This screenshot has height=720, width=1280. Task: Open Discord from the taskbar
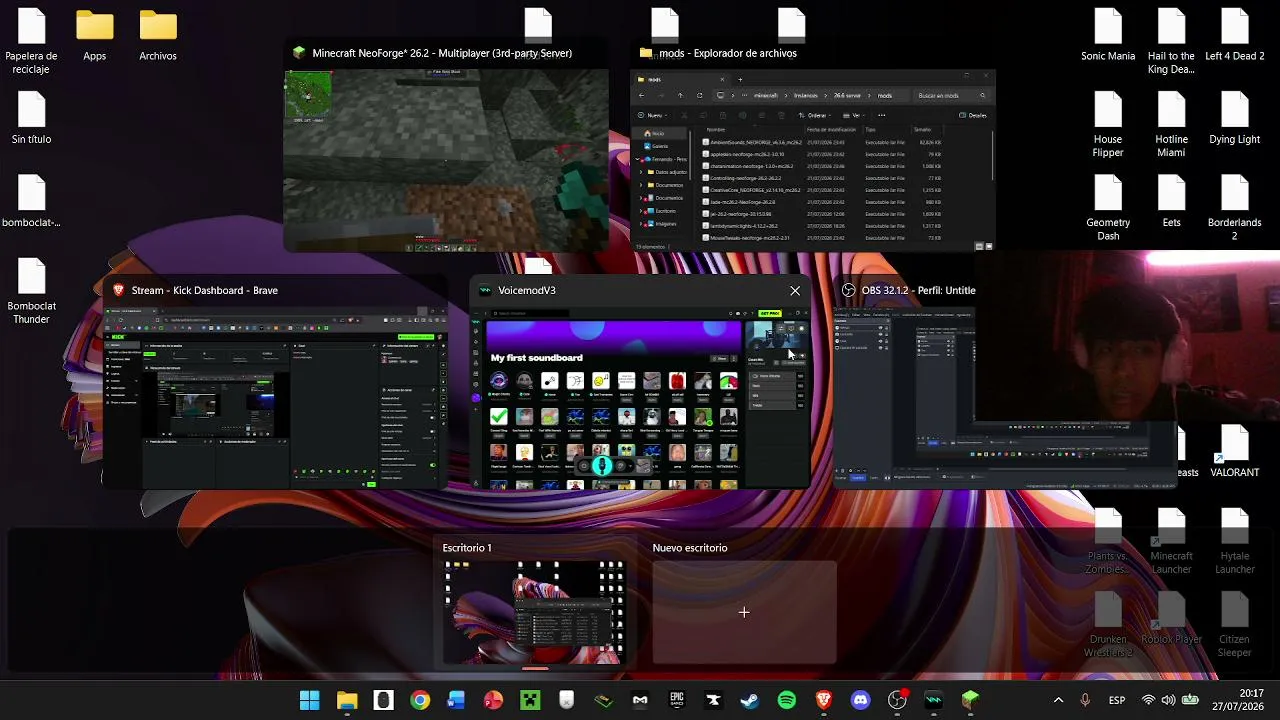(x=860, y=700)
